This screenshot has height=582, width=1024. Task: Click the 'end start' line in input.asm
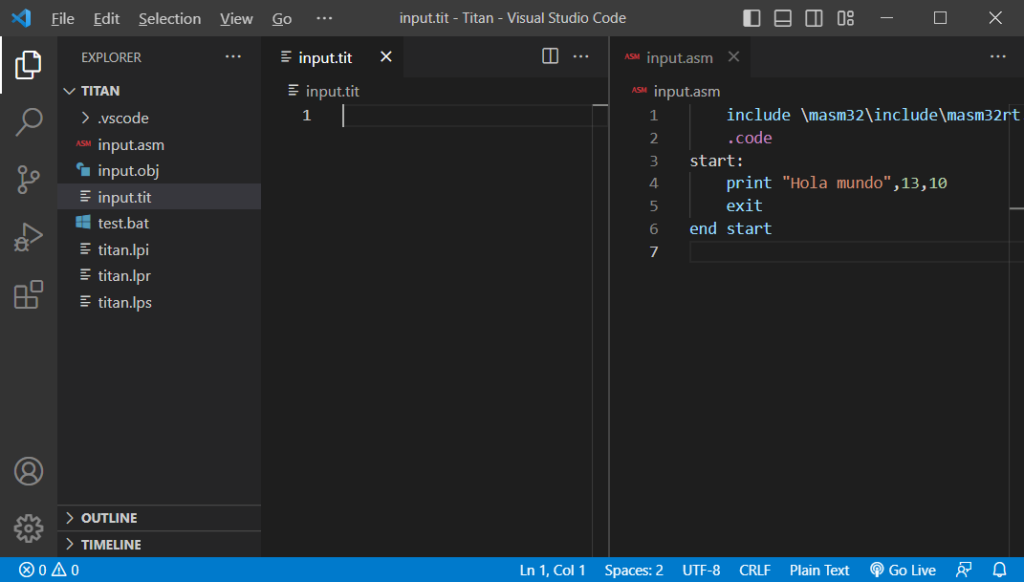[730, 229]
